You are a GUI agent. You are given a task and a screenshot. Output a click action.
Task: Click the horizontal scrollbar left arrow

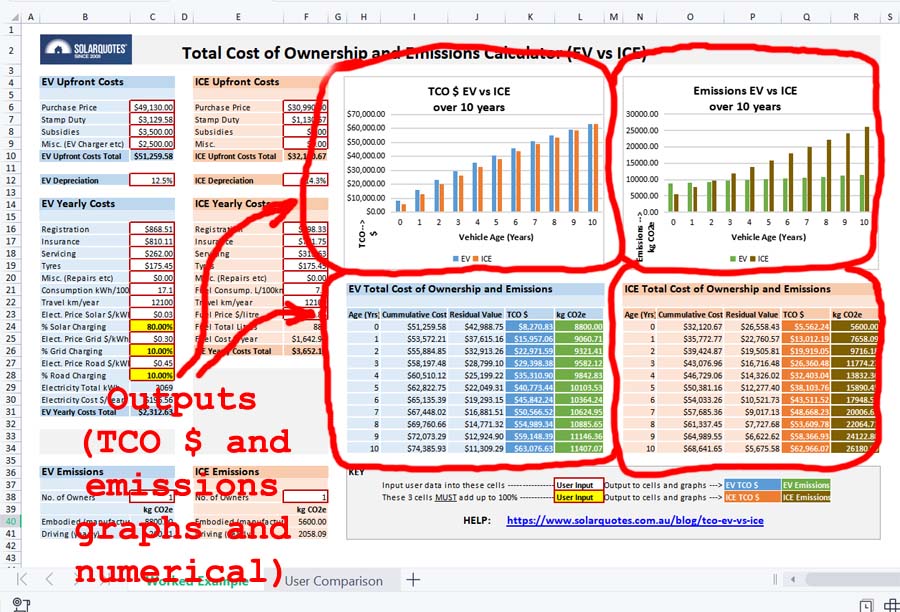(x=793, y=579)
